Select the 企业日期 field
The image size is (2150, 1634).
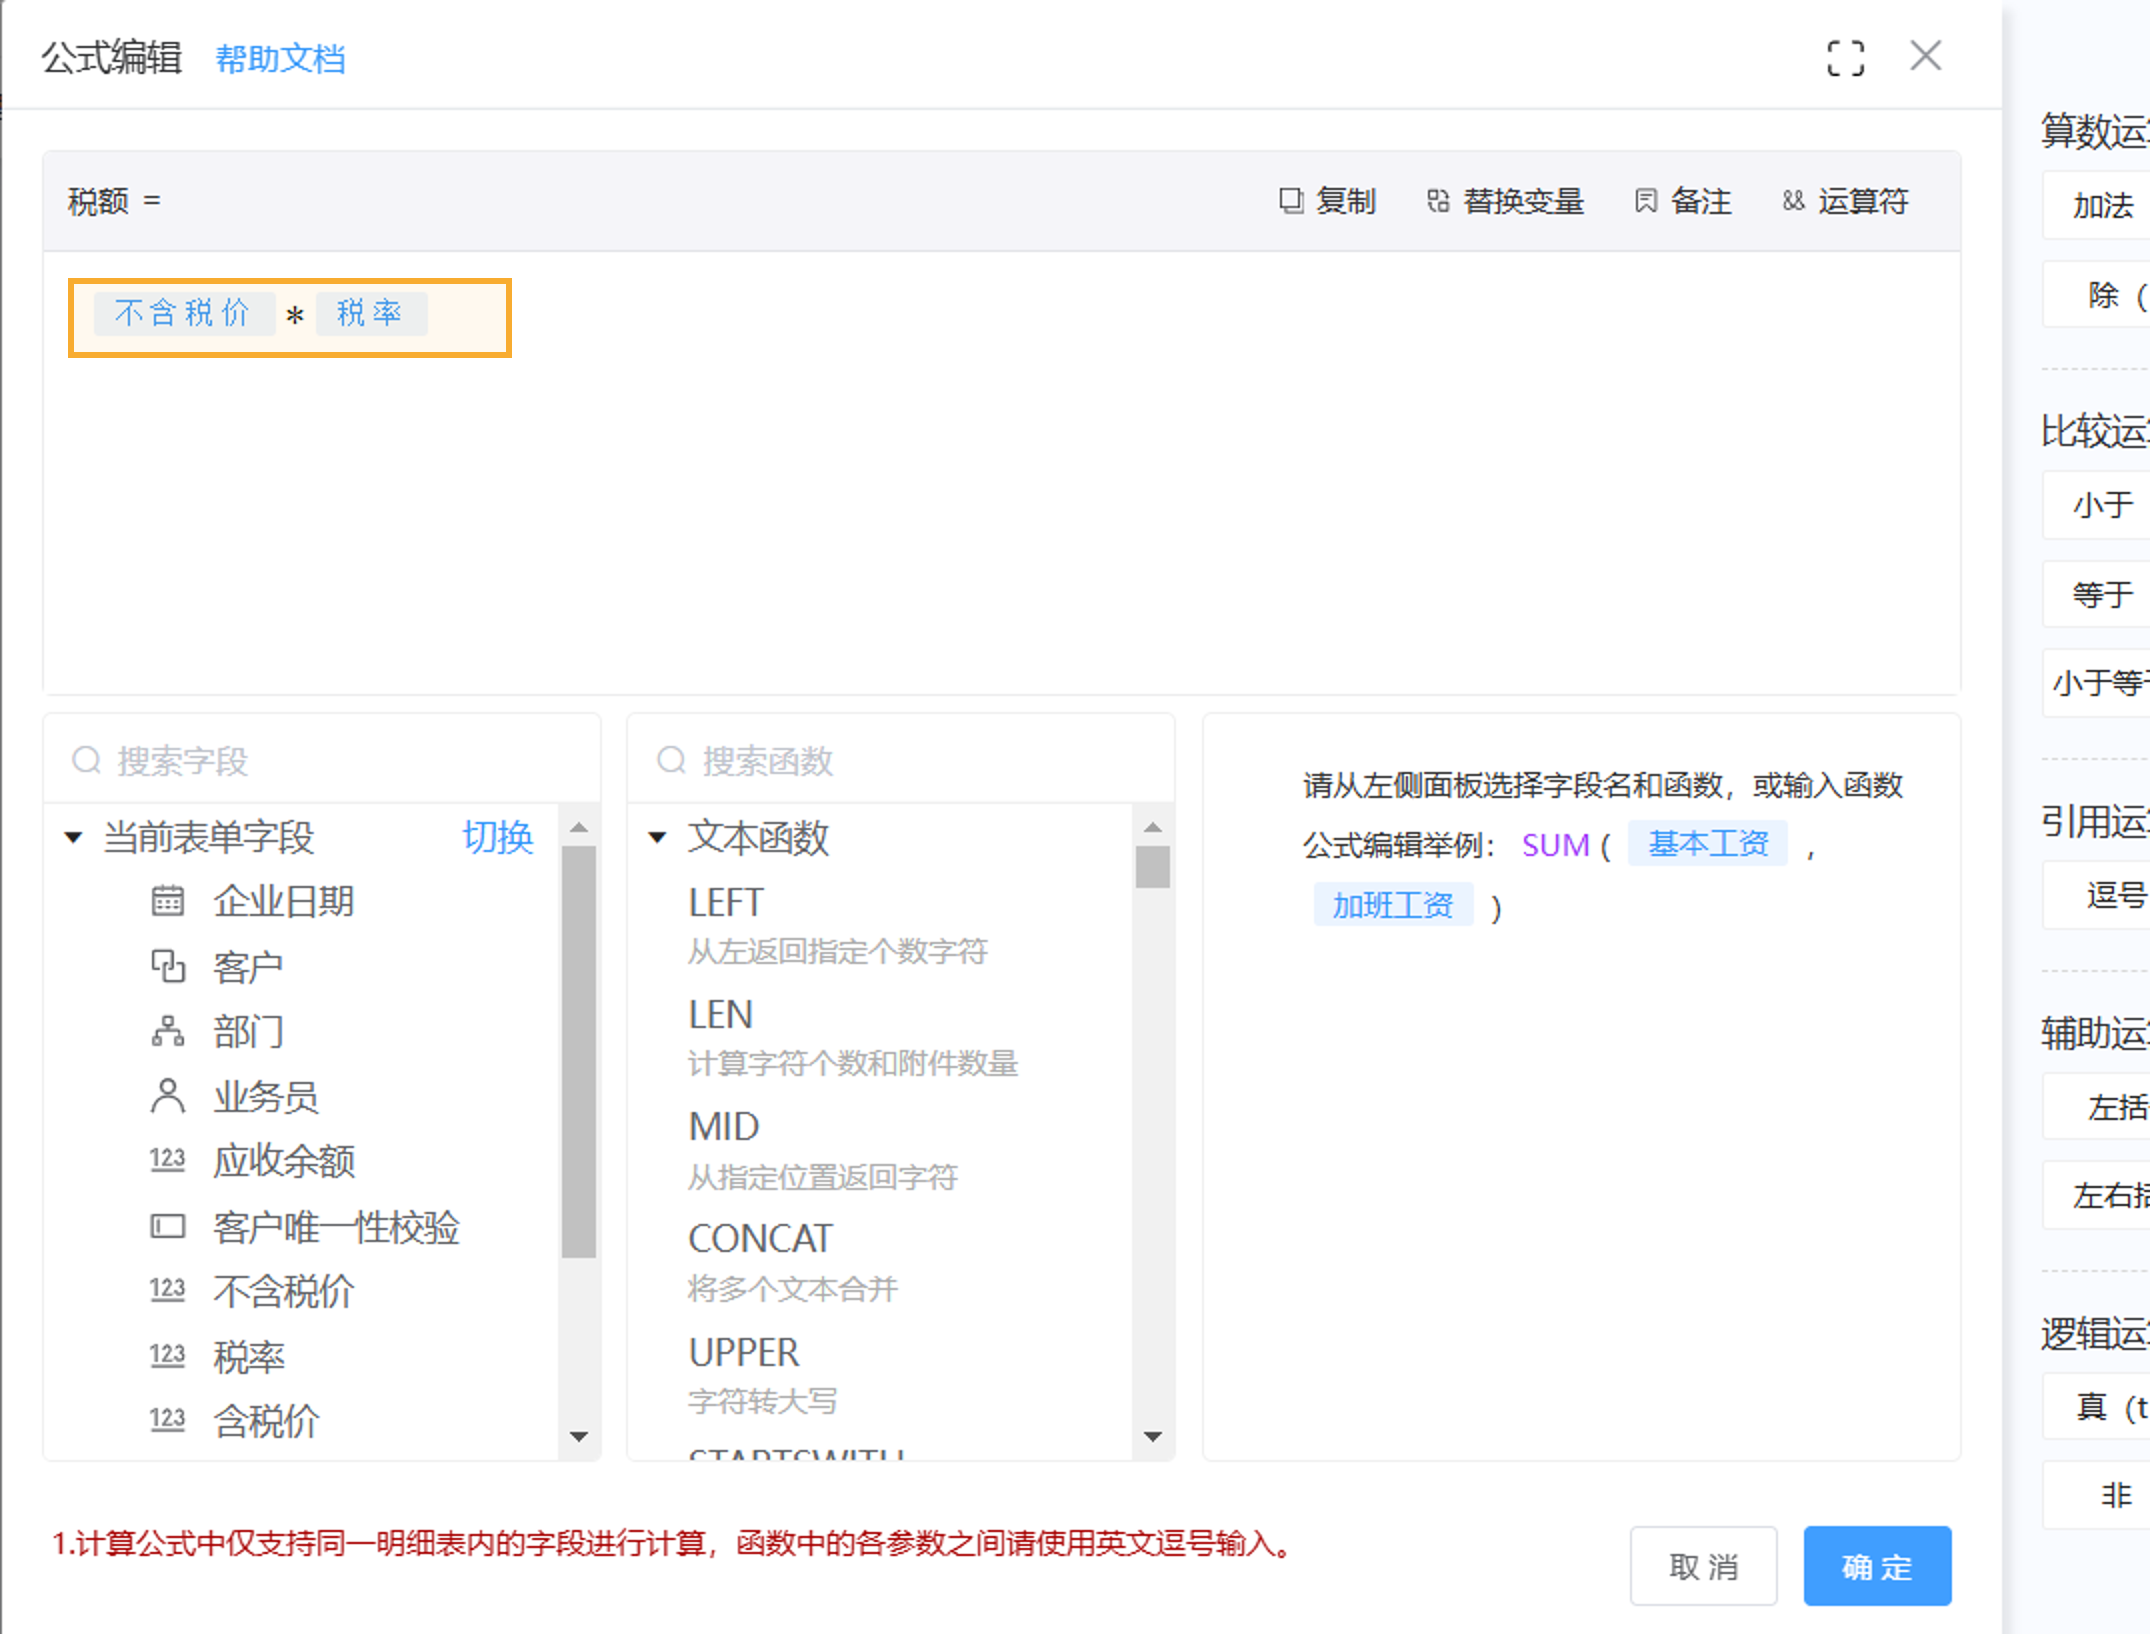click(x=283, y=901)
